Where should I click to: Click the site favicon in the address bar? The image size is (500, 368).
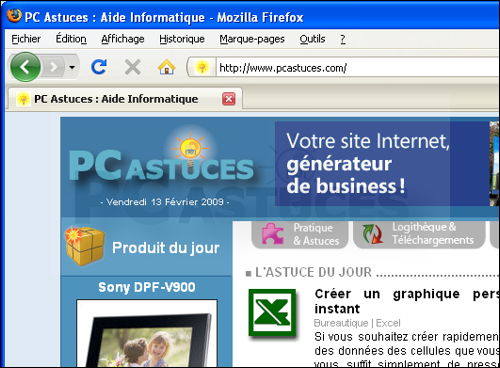pos(202,67)
